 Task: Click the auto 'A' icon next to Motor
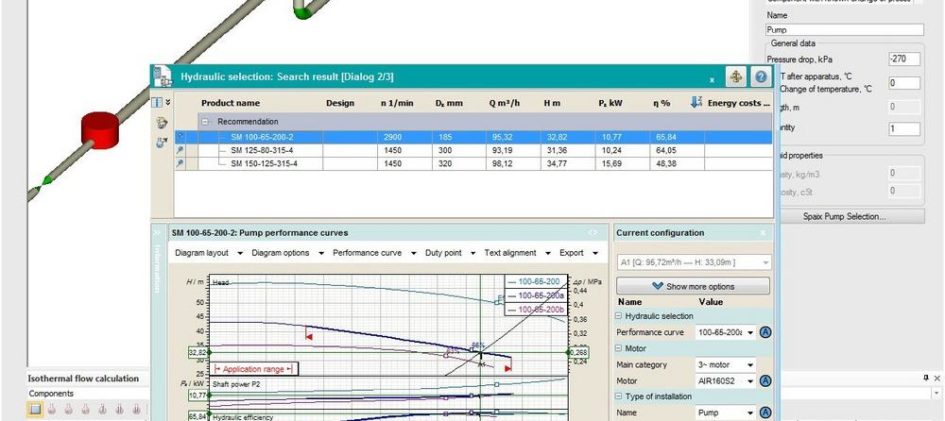tap(765, 381)
